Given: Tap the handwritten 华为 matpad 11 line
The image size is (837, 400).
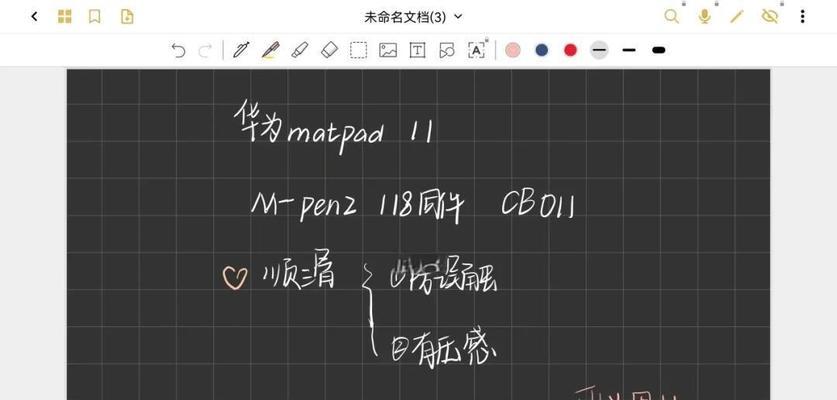Looking at the screenshot, I should (x=335, y=127).
